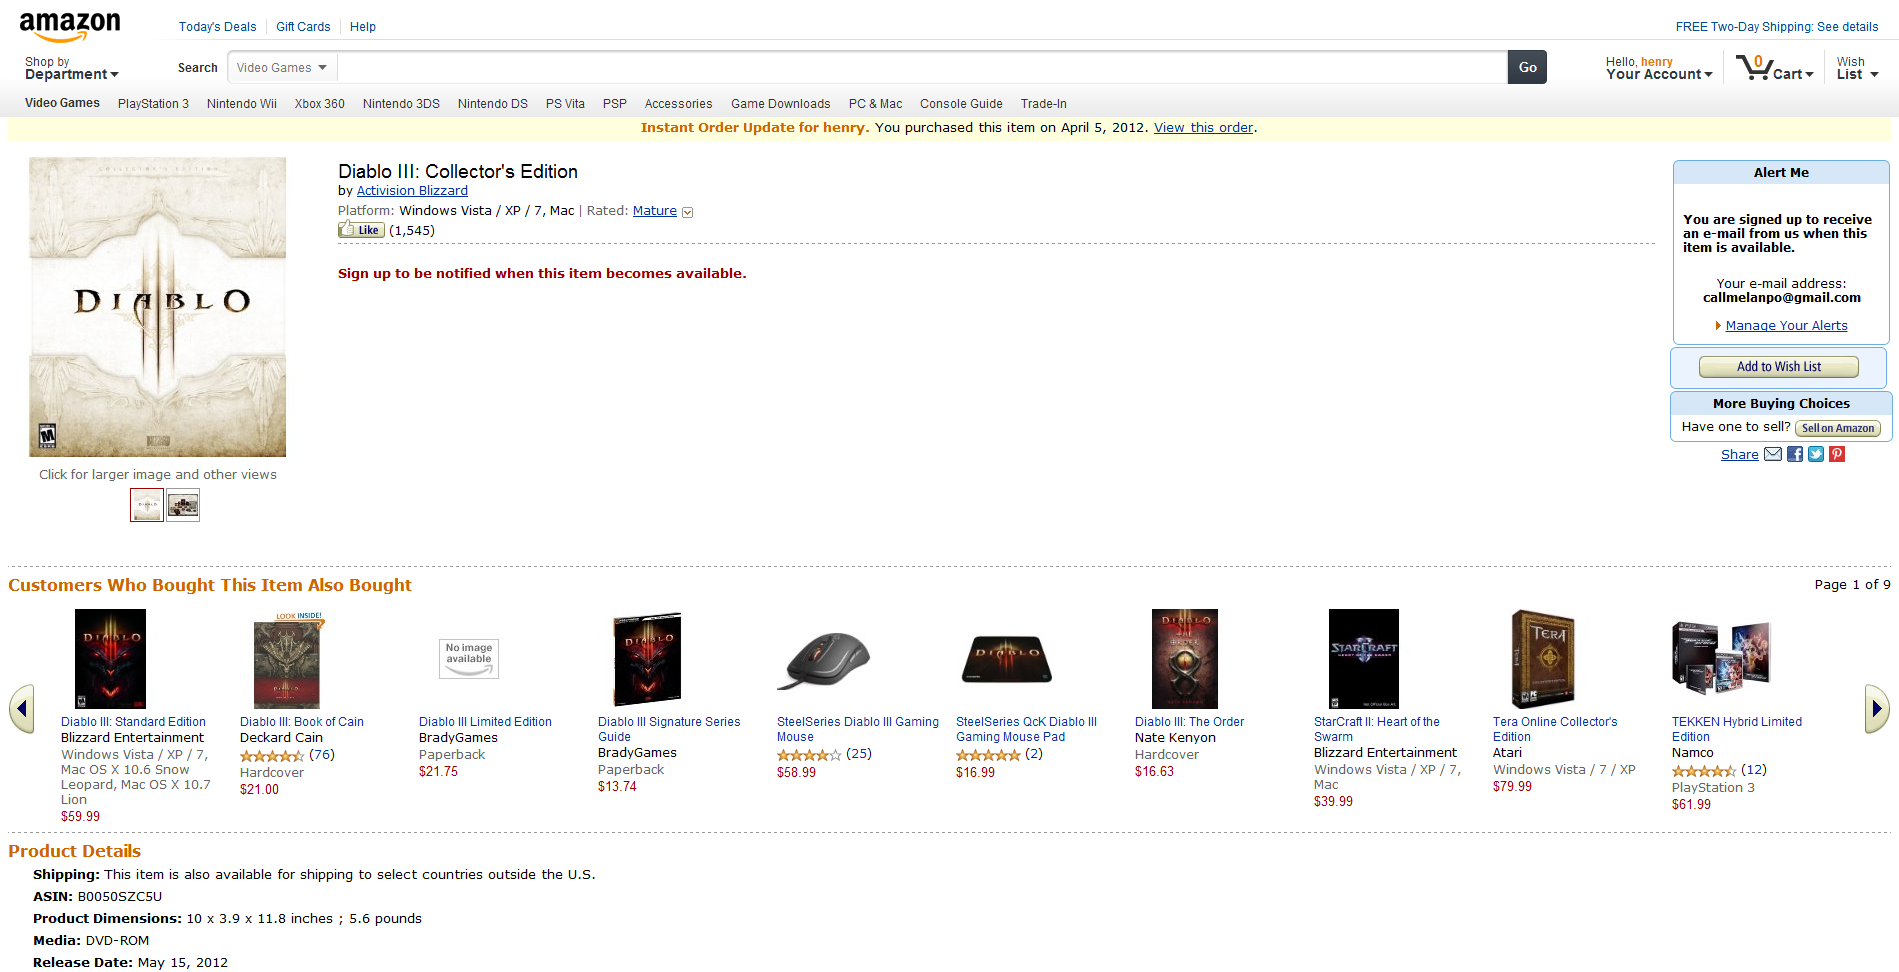The image size is (1899, 972).
Task: Open PC & Mac category
Action: tap(876, 104)
